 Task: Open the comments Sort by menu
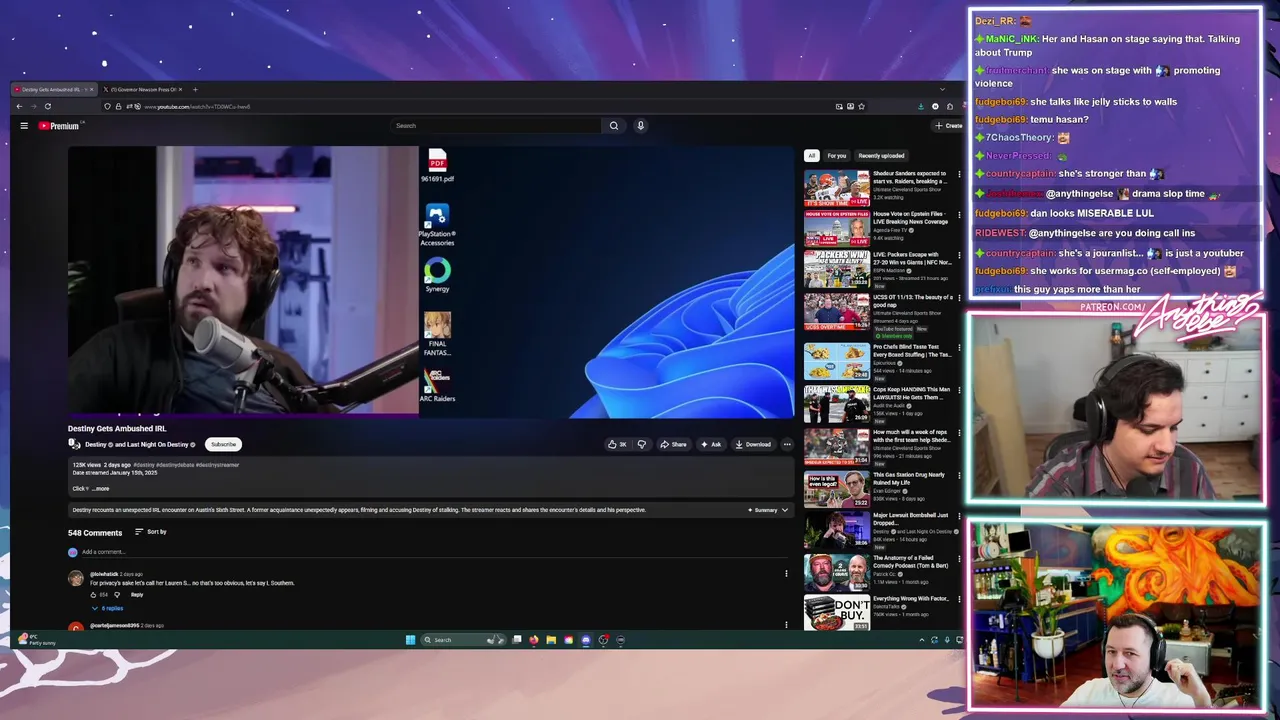pos(151,532)
